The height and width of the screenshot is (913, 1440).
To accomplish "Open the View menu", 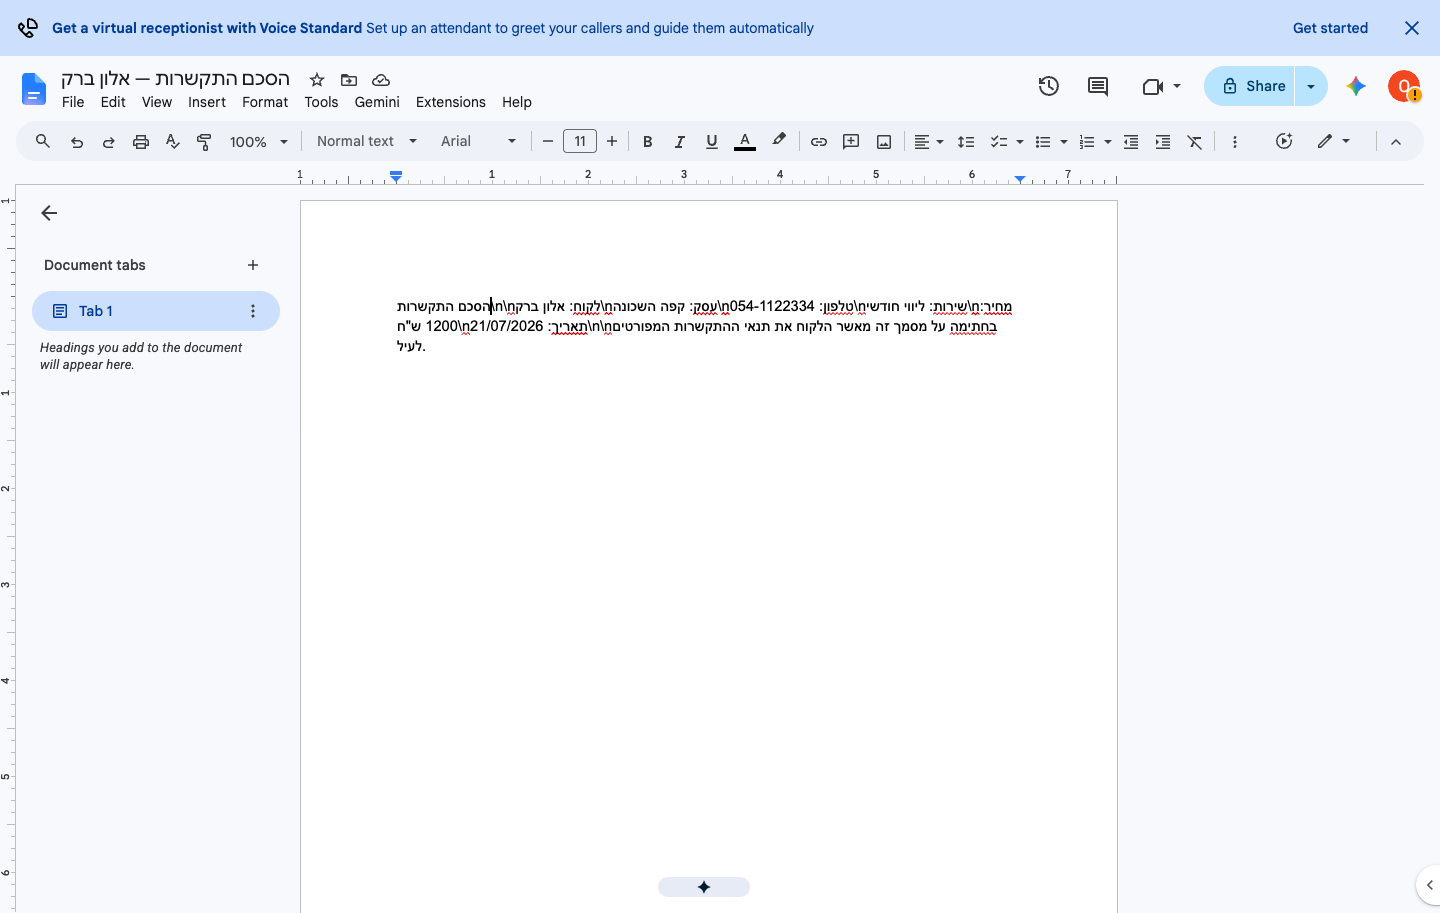I will (157, 102).
